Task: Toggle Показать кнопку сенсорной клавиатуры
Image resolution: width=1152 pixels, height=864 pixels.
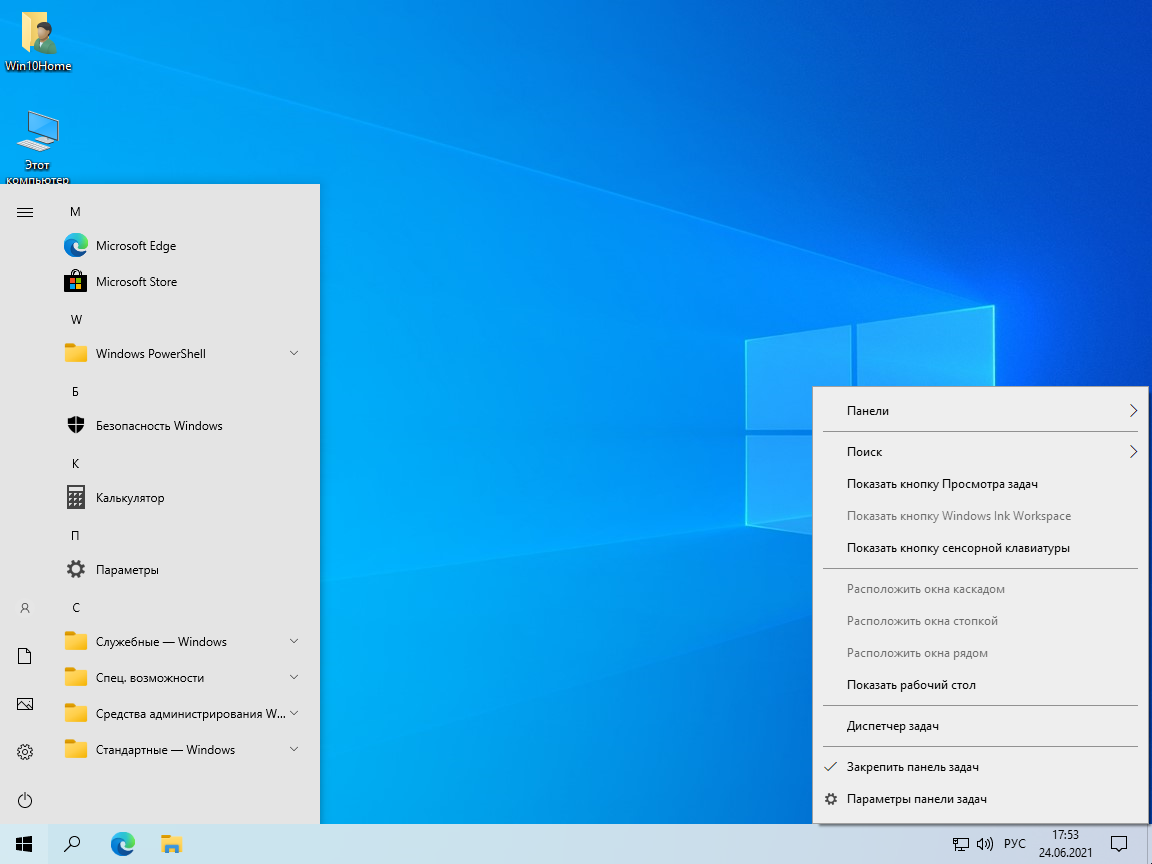Action: [957, 548]
